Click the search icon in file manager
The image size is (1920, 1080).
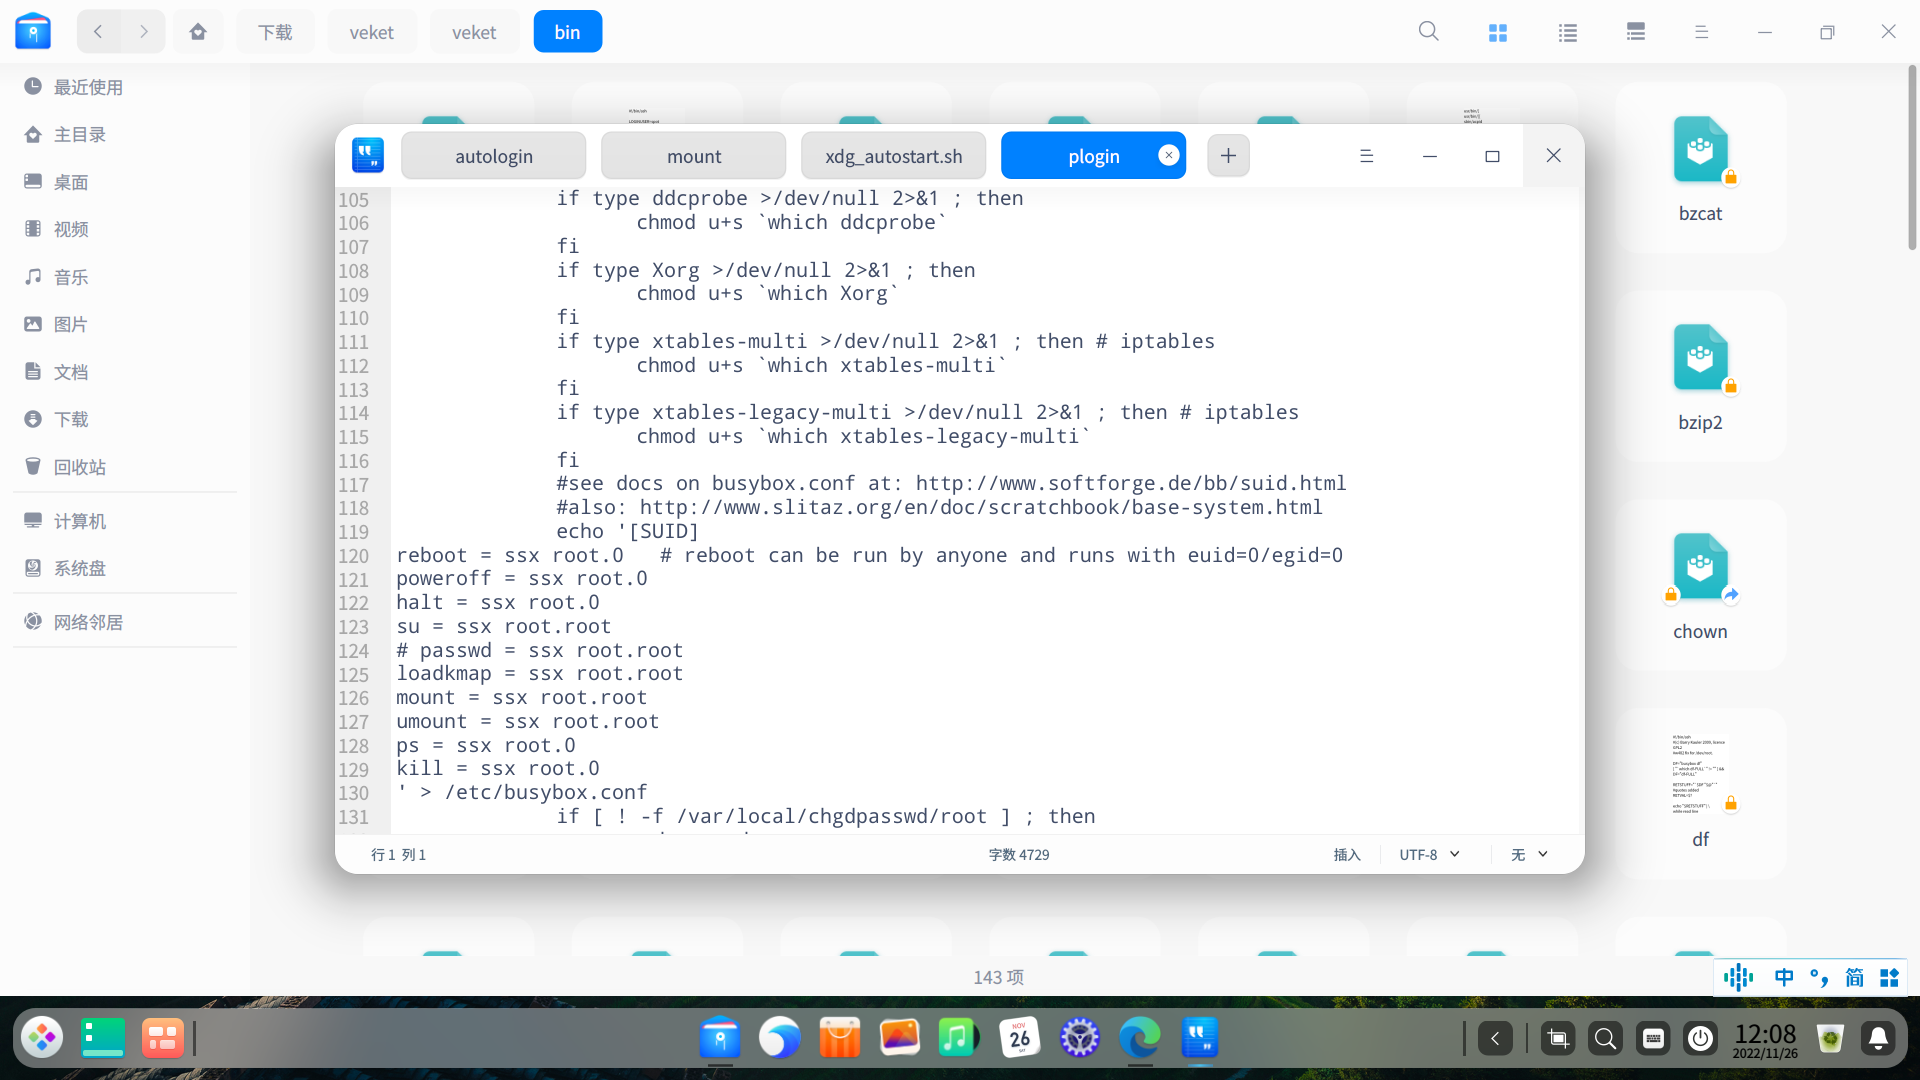(x=1428, y=32)
